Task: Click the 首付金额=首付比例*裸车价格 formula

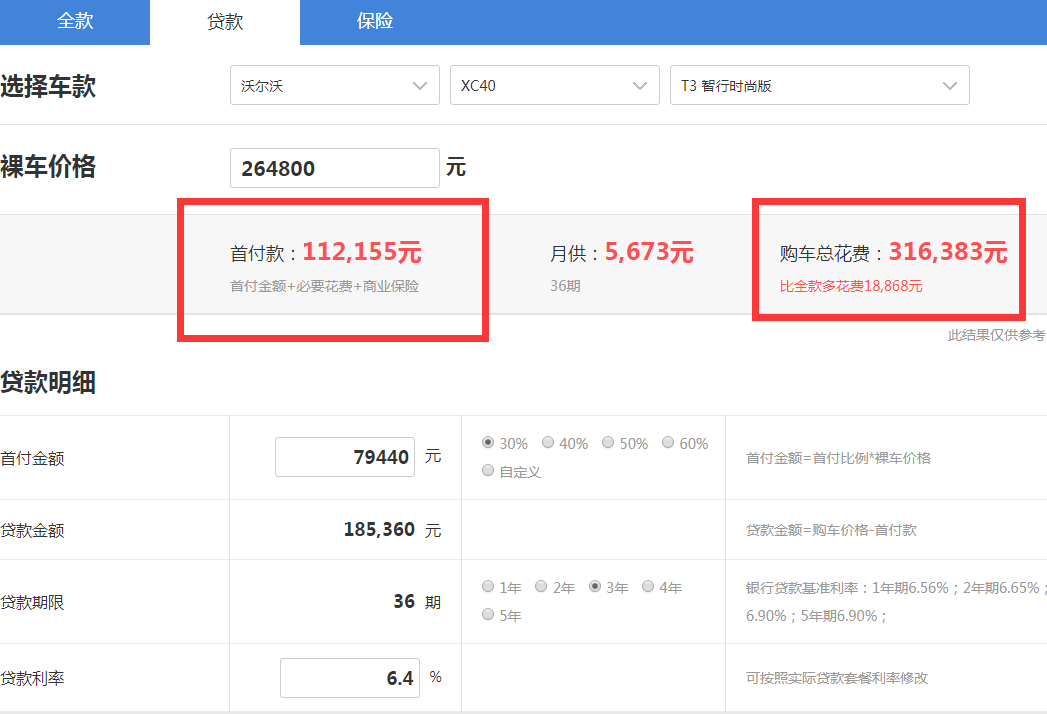Action: click(x=838, y=458)
